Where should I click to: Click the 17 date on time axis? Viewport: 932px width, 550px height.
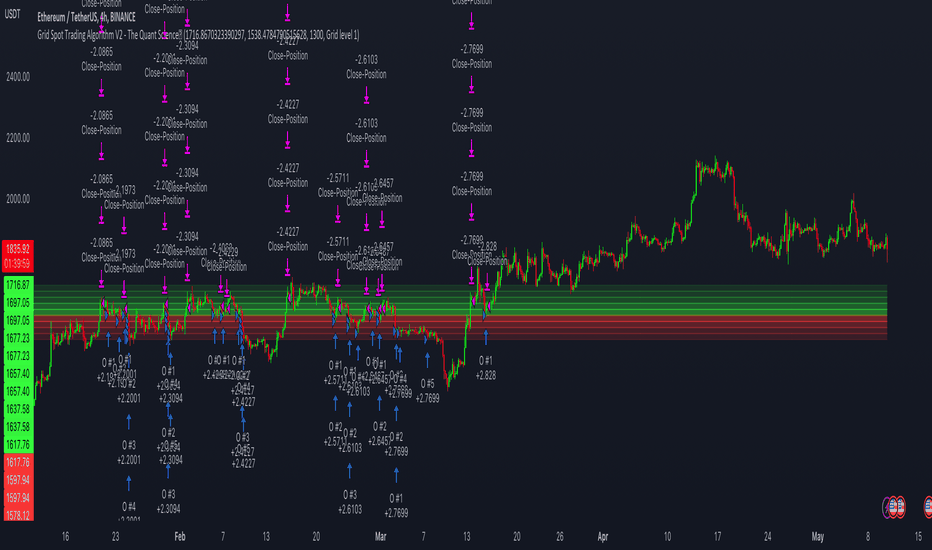tap(717, 537)
